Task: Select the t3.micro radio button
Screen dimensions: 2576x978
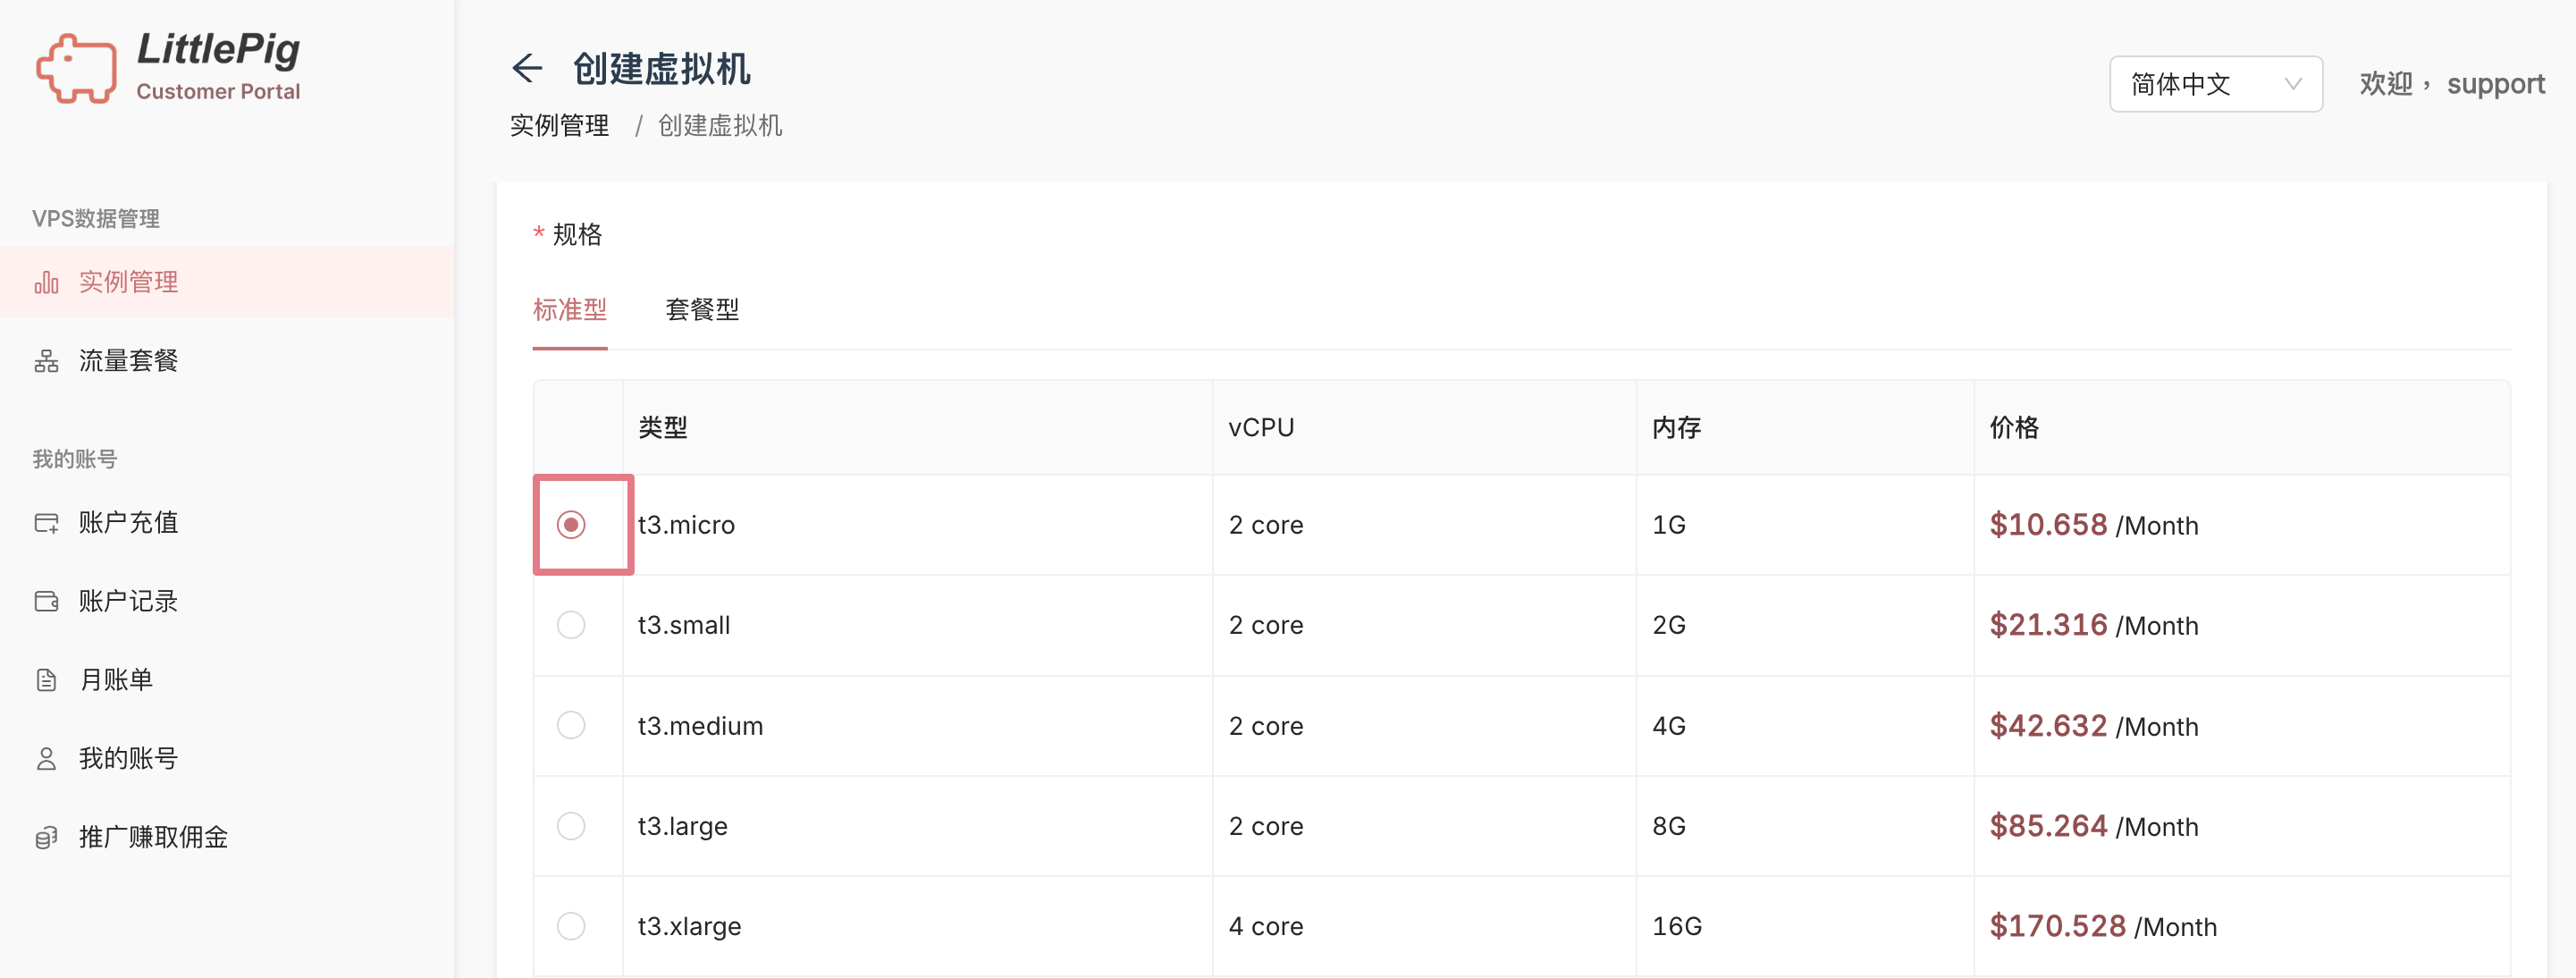Action: tap(571, 524)
